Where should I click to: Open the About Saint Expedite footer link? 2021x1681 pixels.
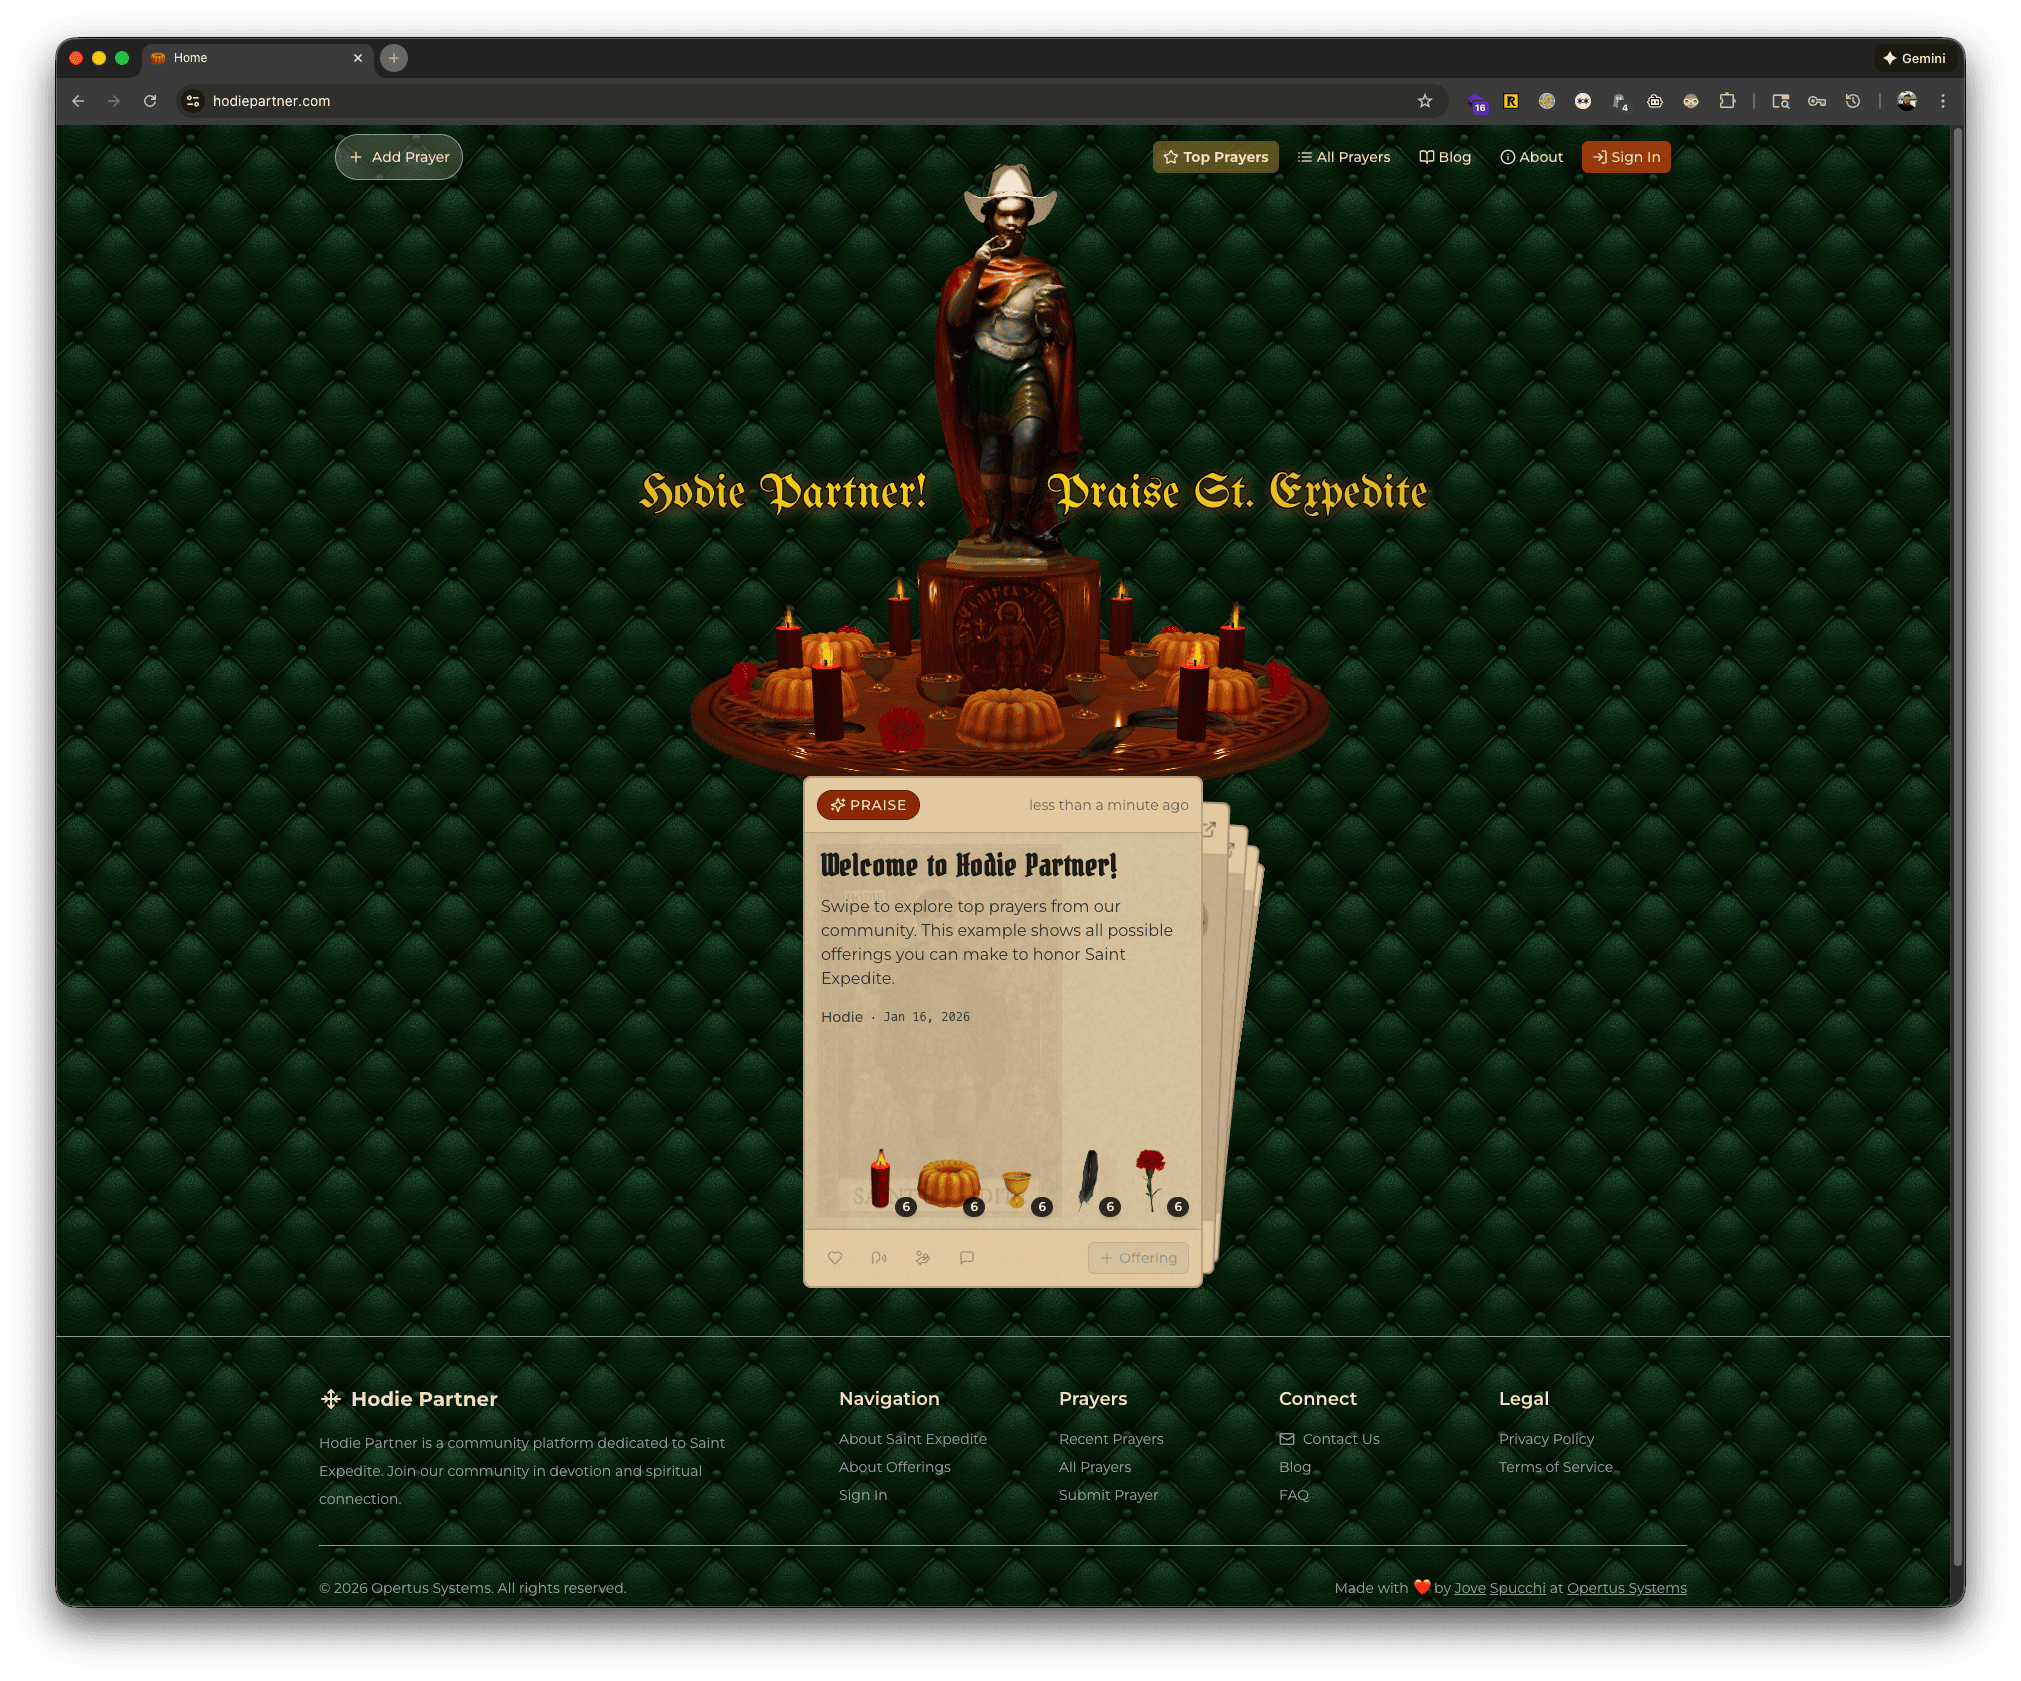(x=913, y=1439)
